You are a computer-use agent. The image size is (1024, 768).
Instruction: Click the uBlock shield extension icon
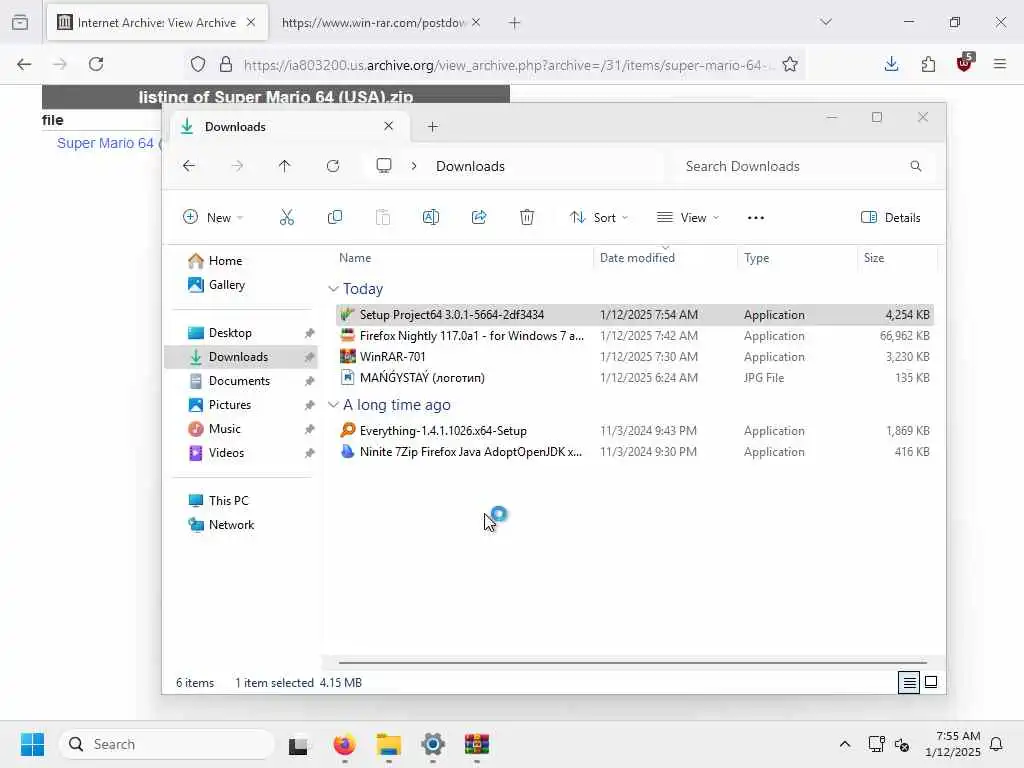(964, 63)
